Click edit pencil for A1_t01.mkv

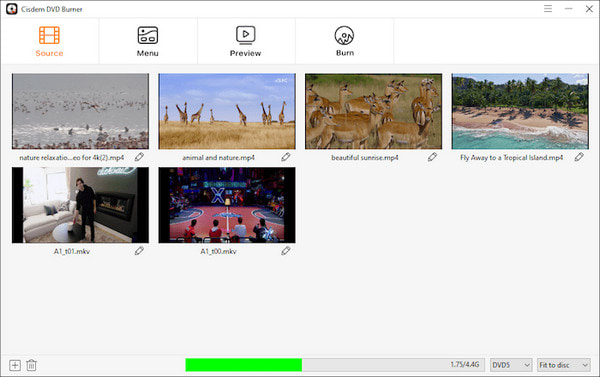coord(139,251)
